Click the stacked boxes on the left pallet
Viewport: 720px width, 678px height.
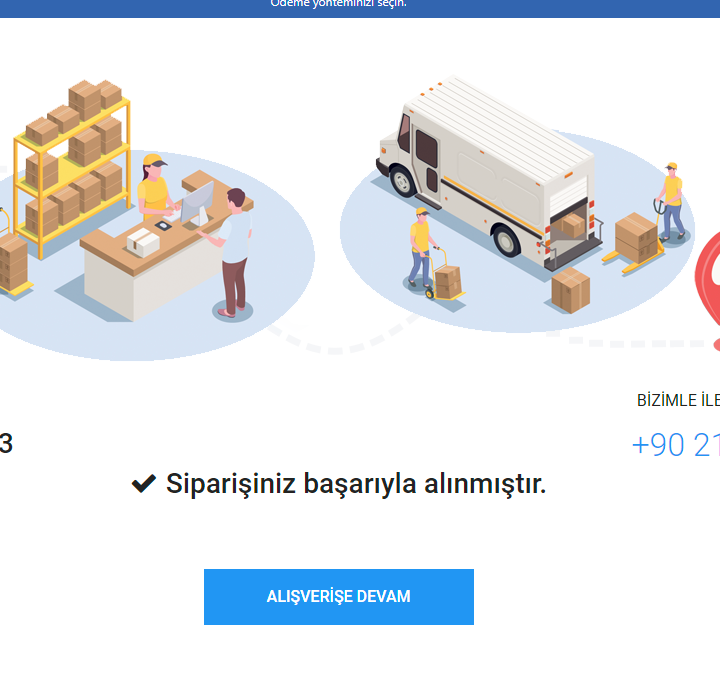(13, 264)
